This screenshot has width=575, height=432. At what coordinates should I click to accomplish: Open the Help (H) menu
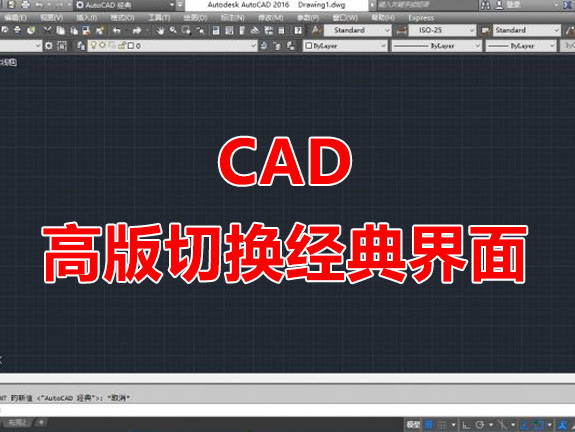(383, 18)
